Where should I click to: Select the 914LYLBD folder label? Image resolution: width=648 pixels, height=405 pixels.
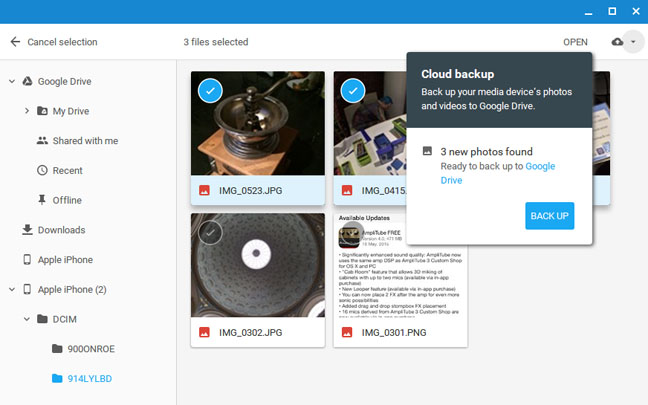coord(90,379)
